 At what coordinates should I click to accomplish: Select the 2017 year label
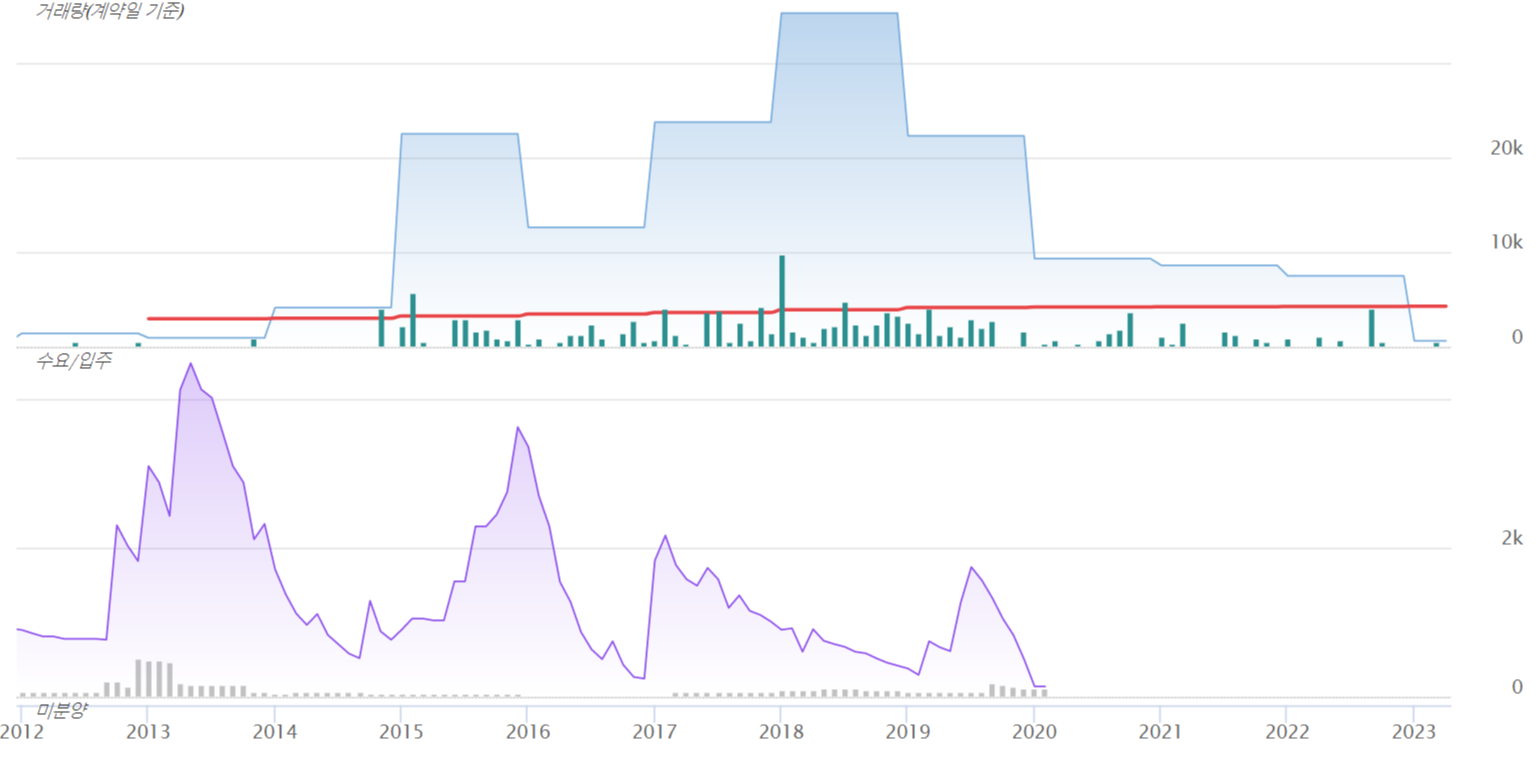click(654, 734)
